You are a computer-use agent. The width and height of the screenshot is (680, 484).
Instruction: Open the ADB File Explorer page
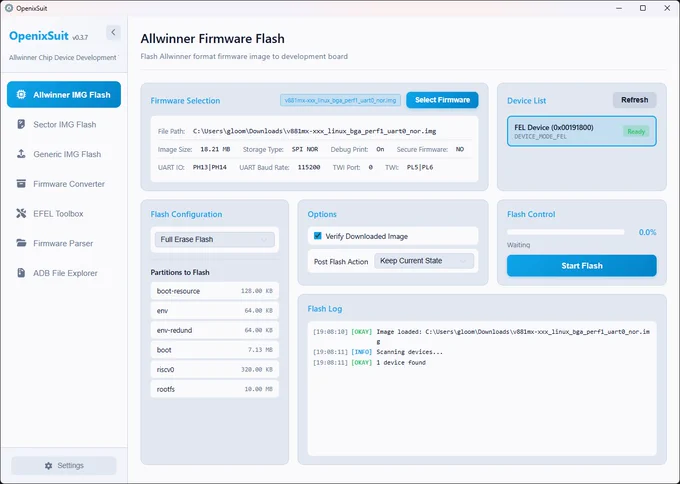click(64, 273)
